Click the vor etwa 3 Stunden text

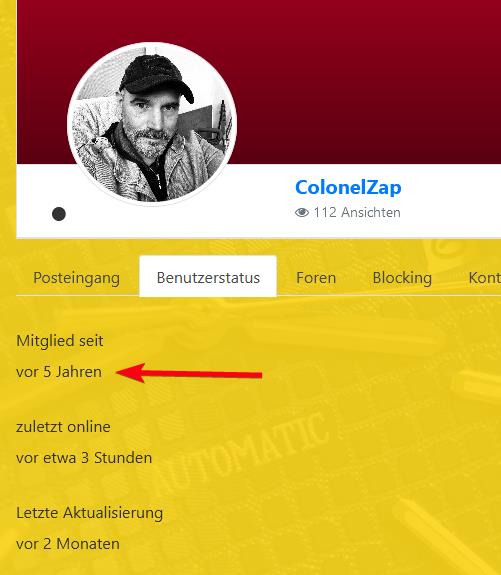pyautogui.click(x=84, y=458)
